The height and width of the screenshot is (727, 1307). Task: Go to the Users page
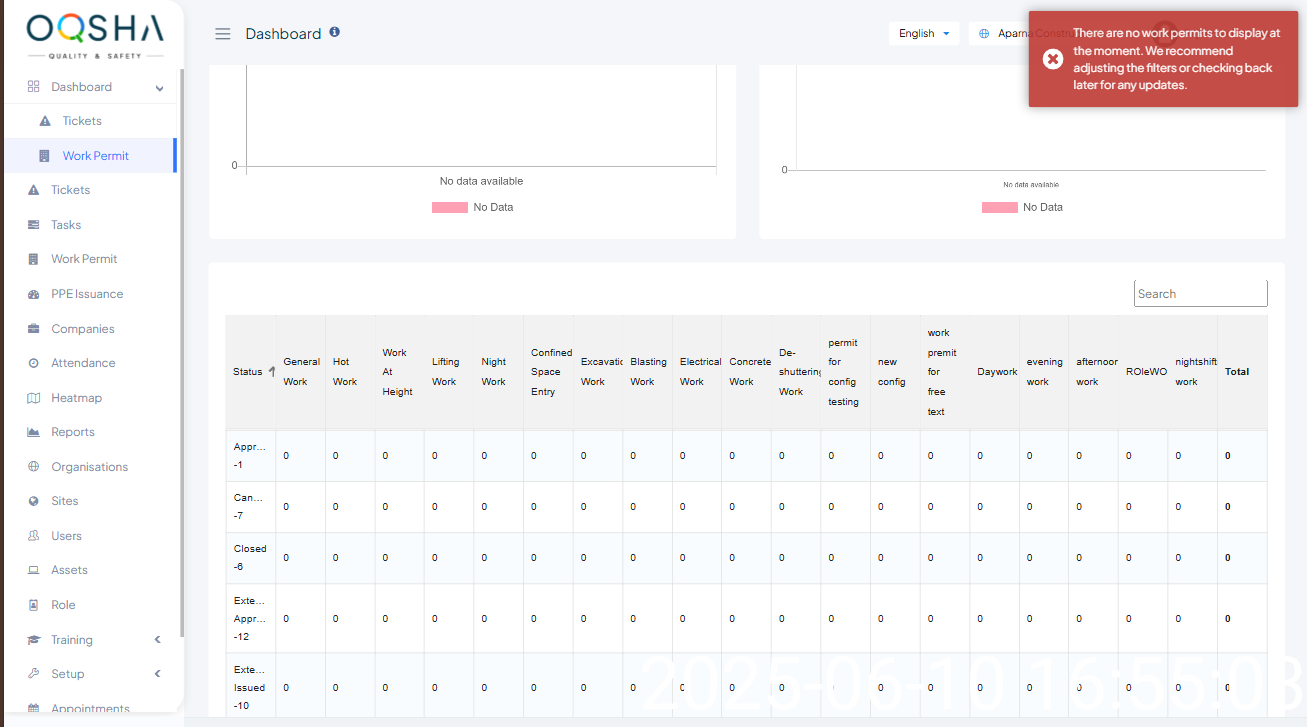[66, 536]
